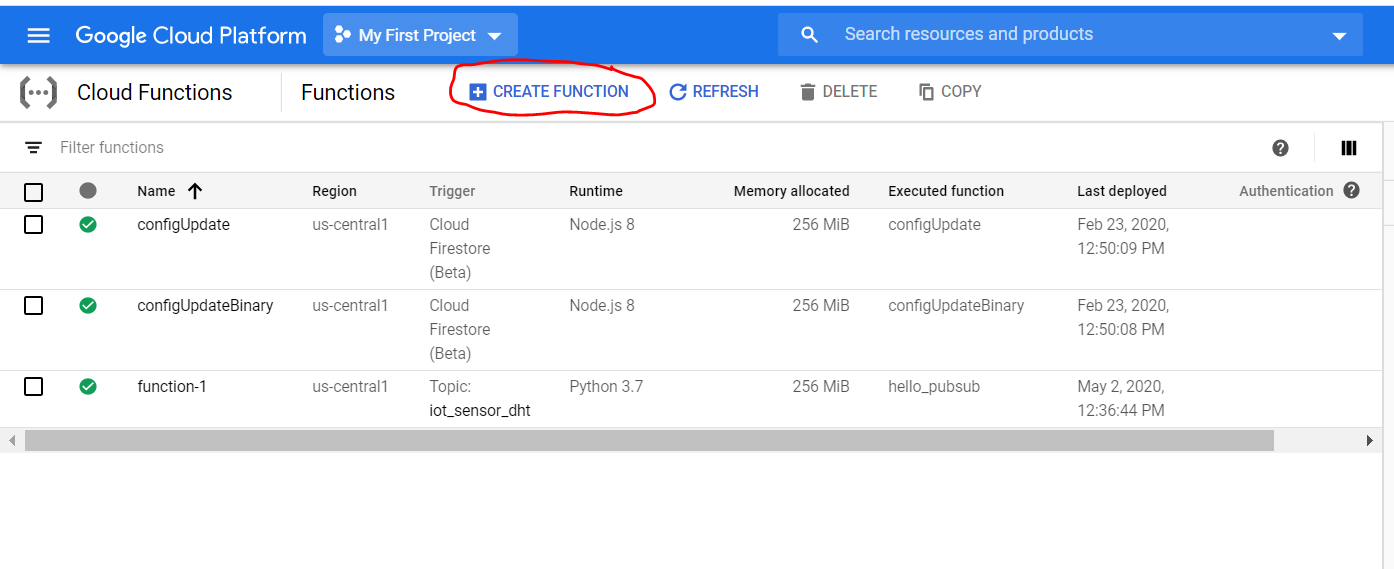The height and width of the screenshot is (569, 1394).
Task: Click the hello_pubsub executed function cell
Action: (x=932, y=386)
